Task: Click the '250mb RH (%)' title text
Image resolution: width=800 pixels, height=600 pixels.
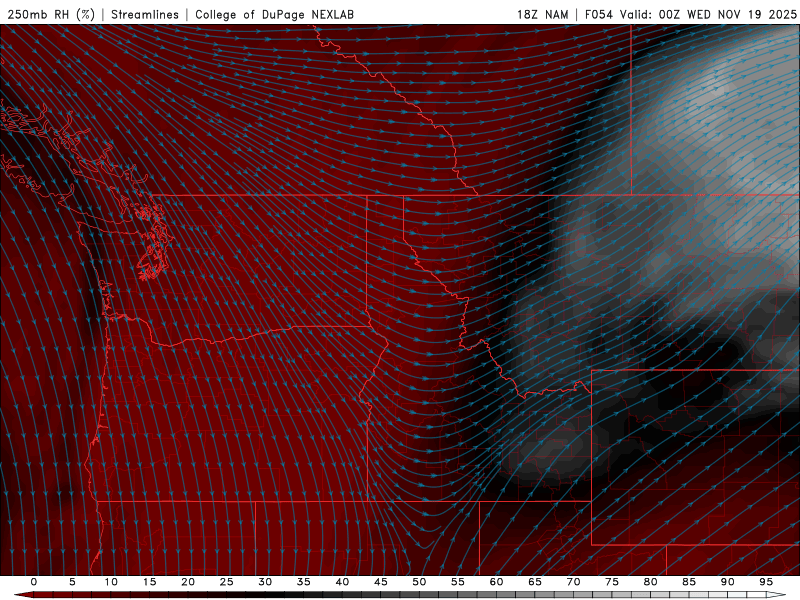Action: (x=52, y=14)
